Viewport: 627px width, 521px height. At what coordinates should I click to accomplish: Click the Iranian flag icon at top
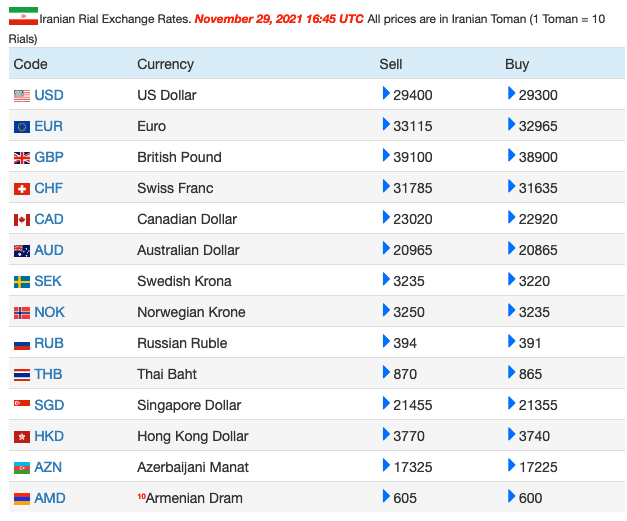(x=23, y=16)
